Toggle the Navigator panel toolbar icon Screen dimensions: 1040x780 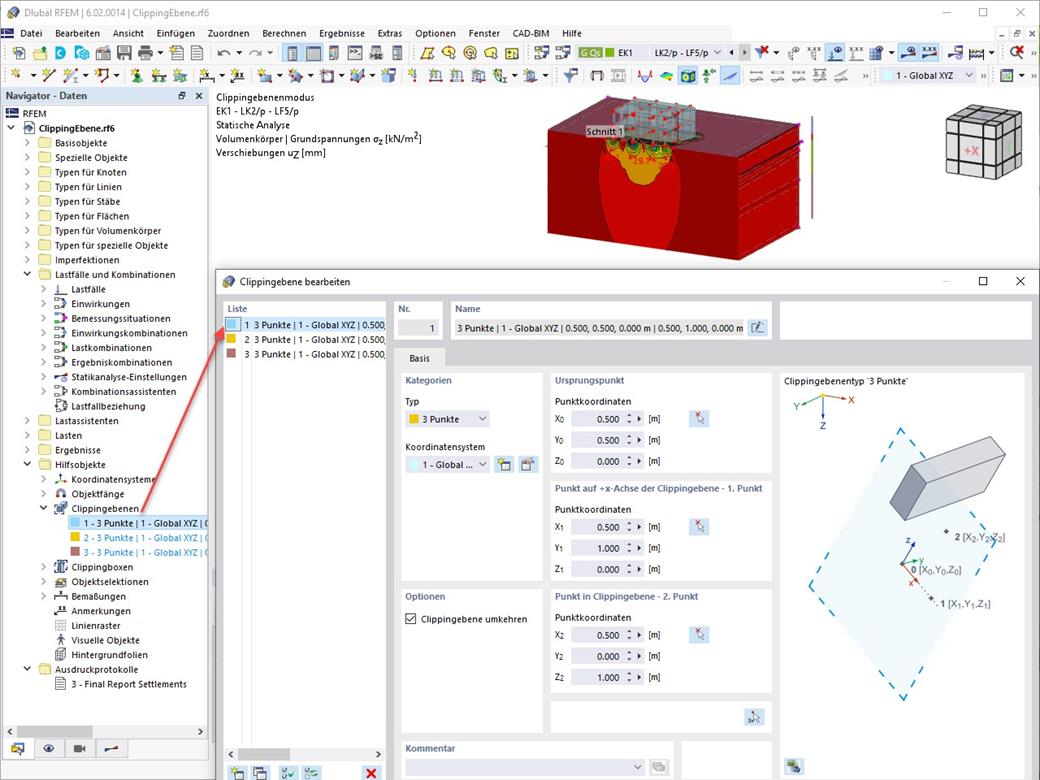tap(292, 53)
